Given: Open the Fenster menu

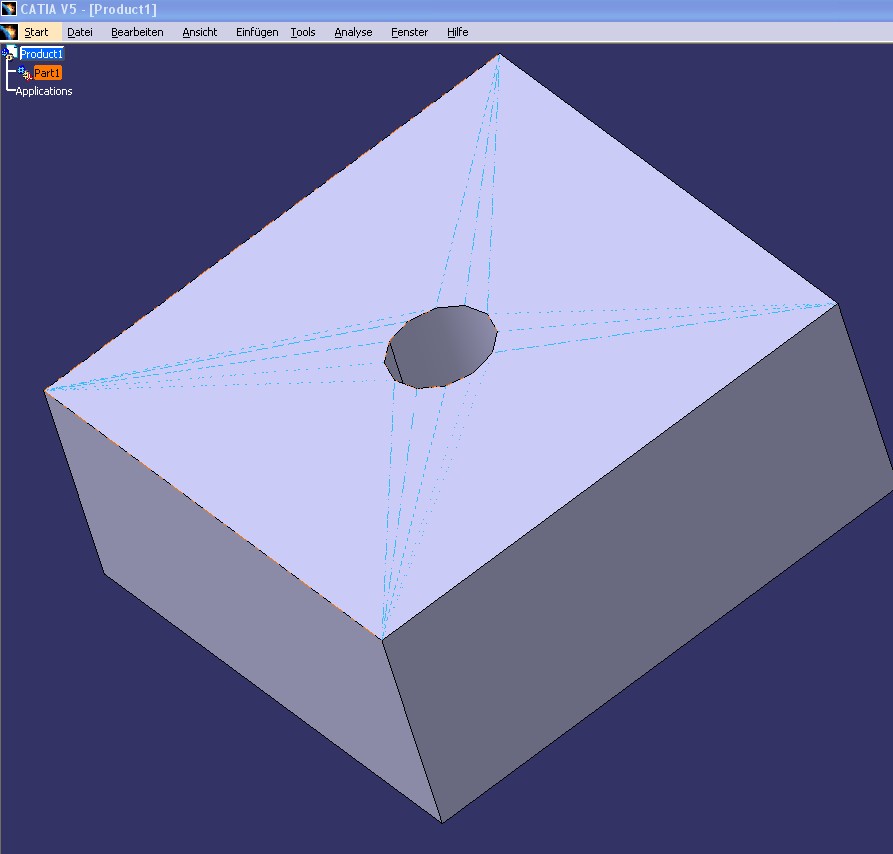Looking at the screenshot, I should [x=409, y=32].
